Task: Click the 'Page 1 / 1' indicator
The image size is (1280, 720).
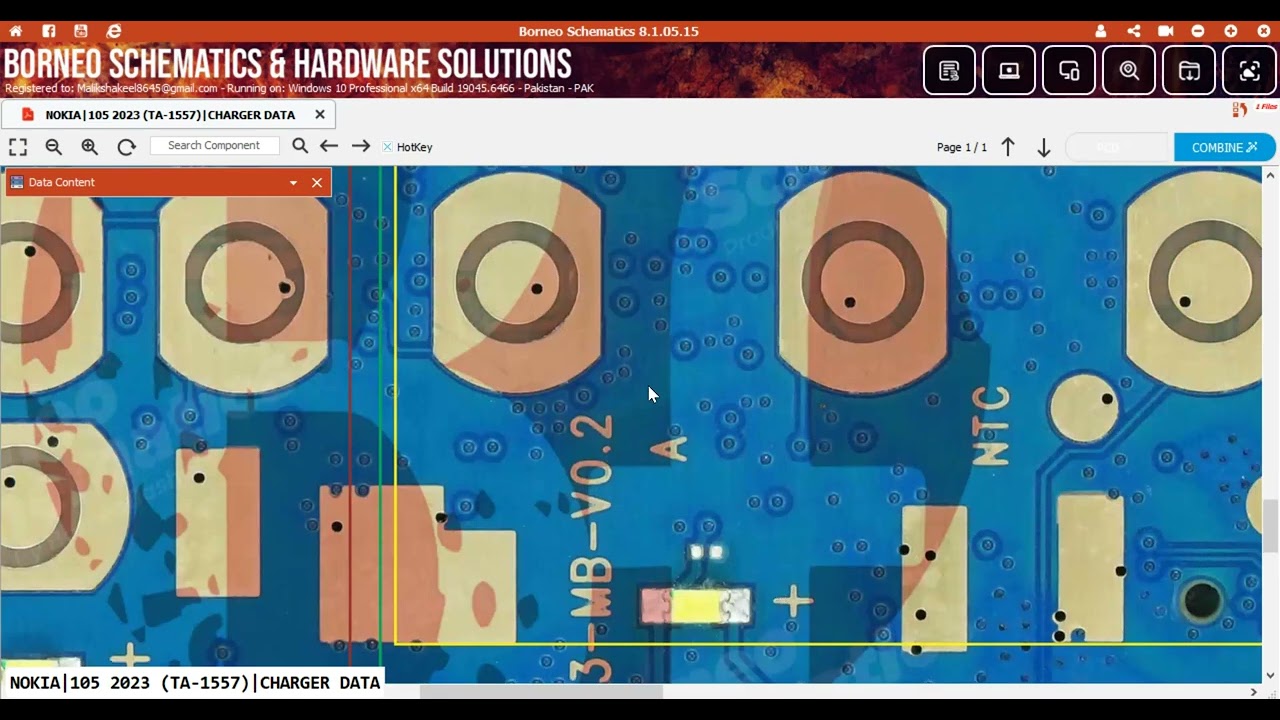Action: [962, 147]
